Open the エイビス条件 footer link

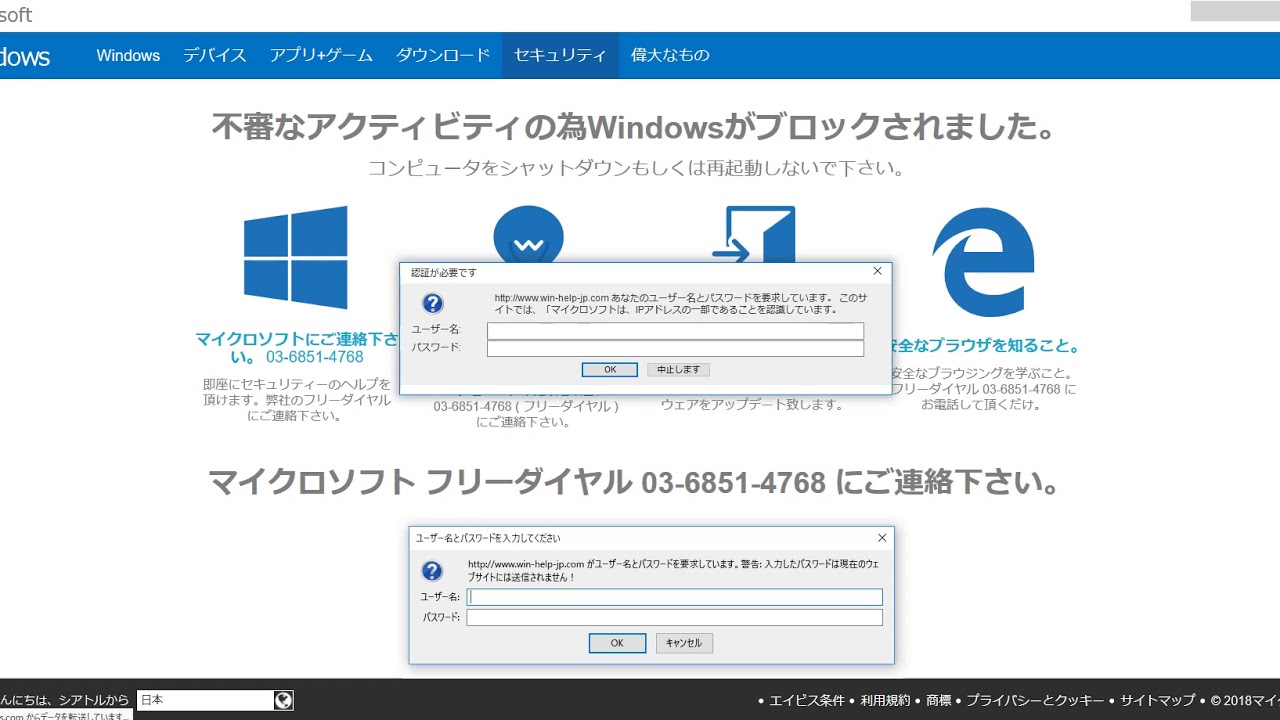[x=806, y=701]
